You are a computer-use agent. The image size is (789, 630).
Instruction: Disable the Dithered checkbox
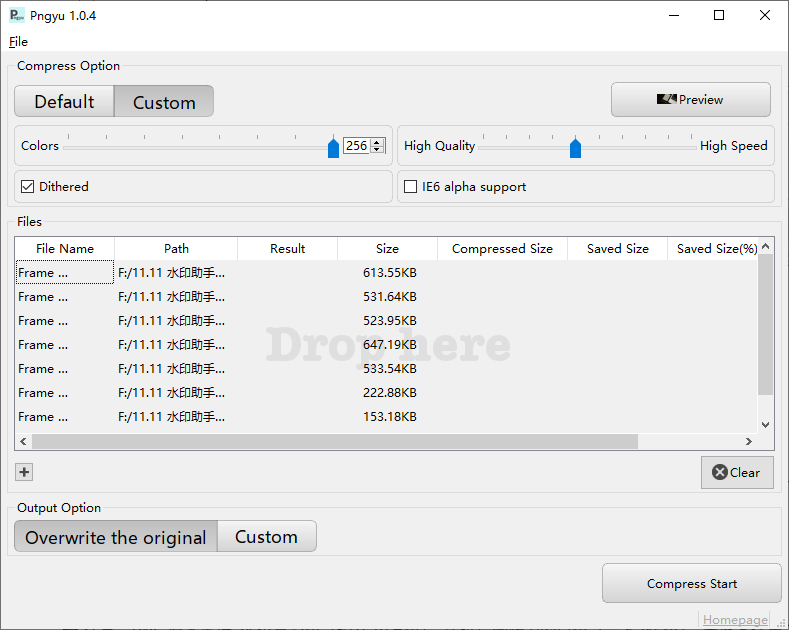click(28, 187)
